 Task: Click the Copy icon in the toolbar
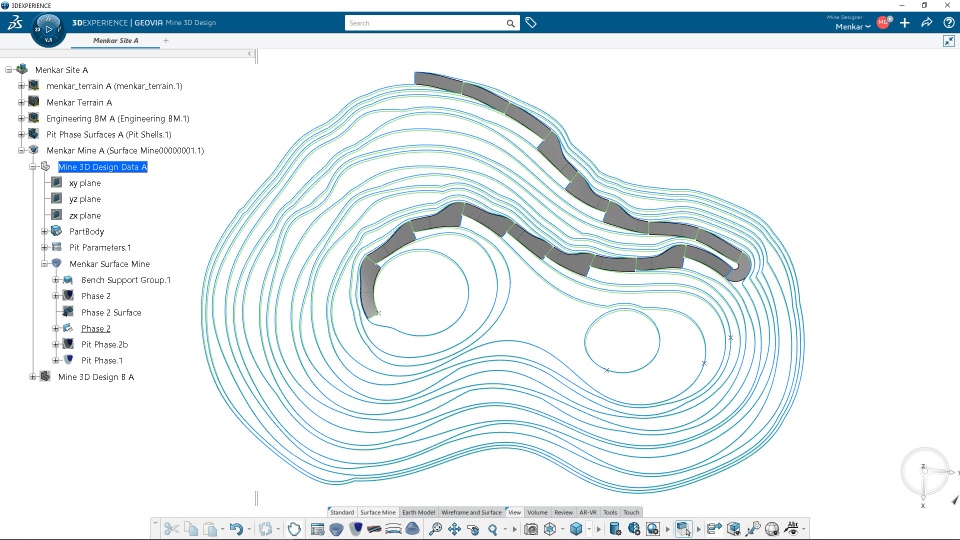191,529
